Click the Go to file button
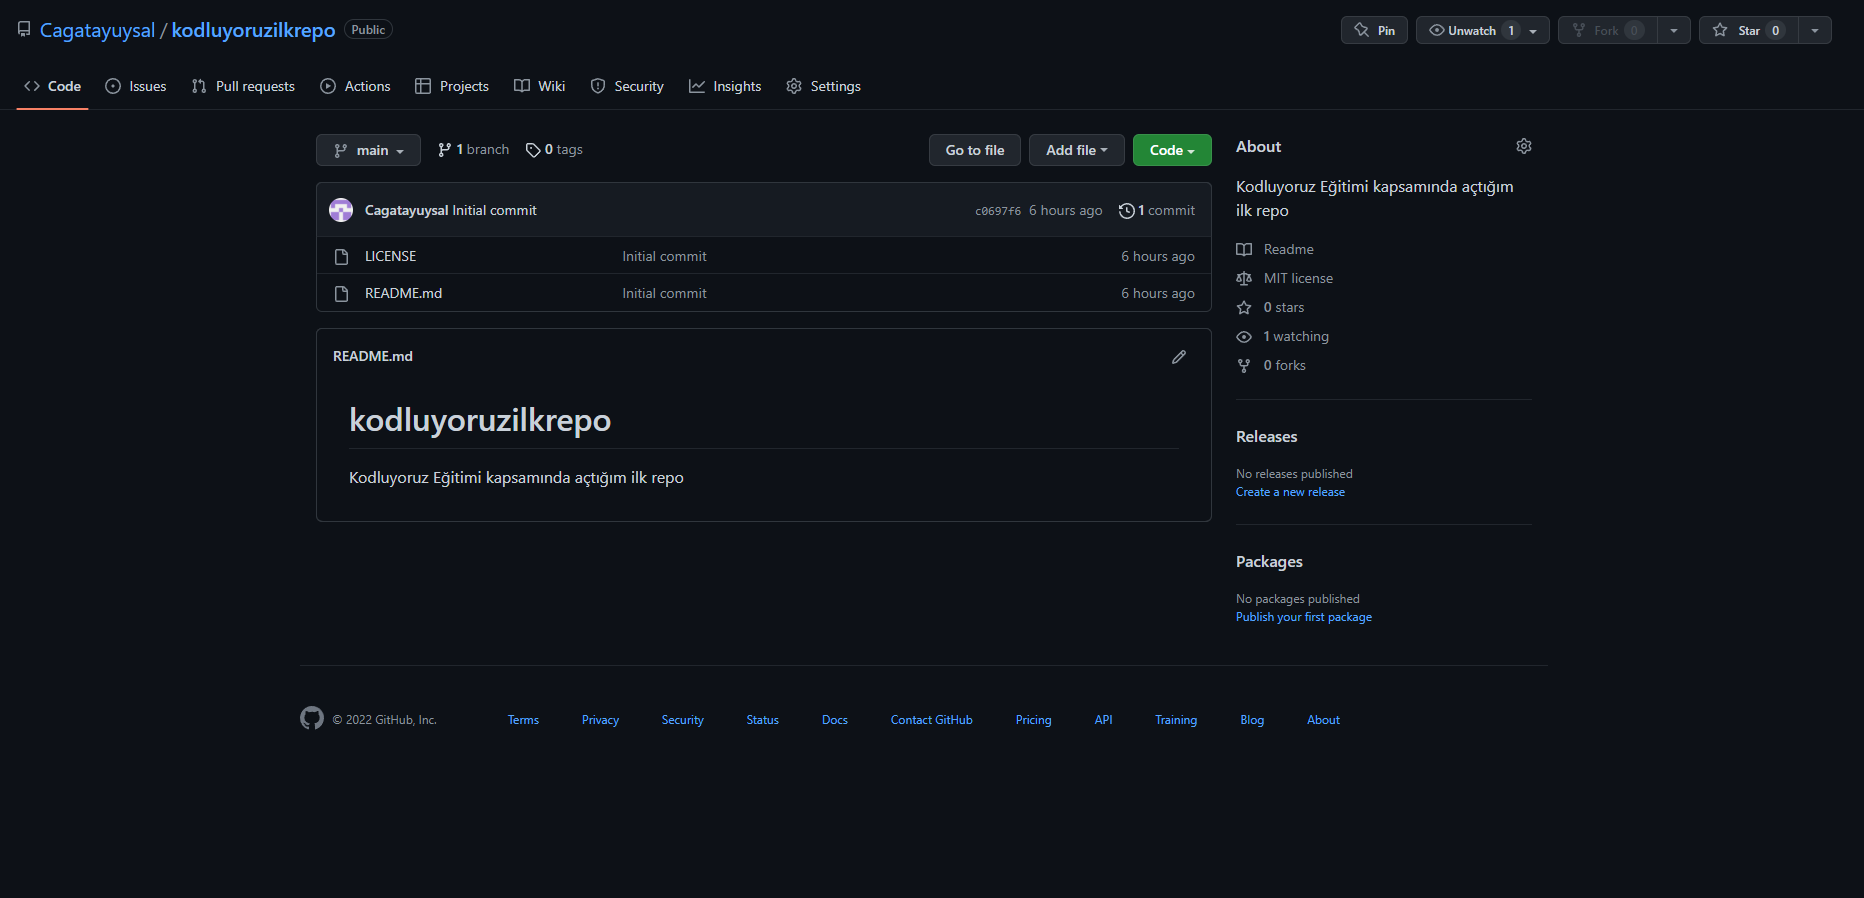 (x=975, y=150)
